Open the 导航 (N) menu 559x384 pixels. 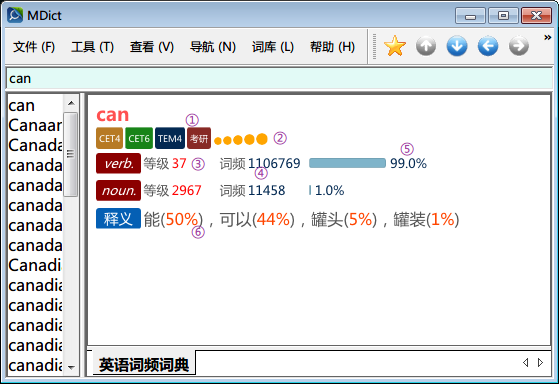(x=212, y=47)
